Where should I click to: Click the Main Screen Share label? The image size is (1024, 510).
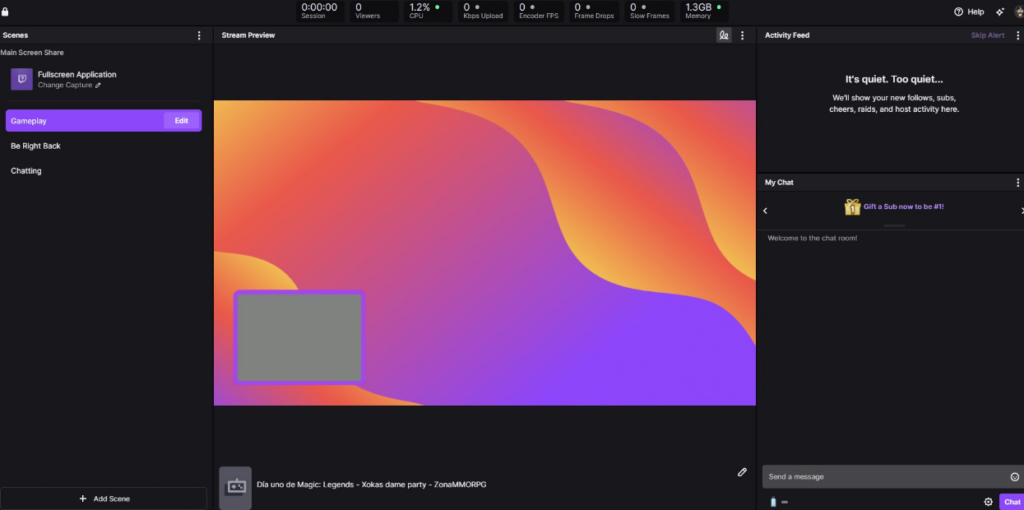(x=32, y=52)
